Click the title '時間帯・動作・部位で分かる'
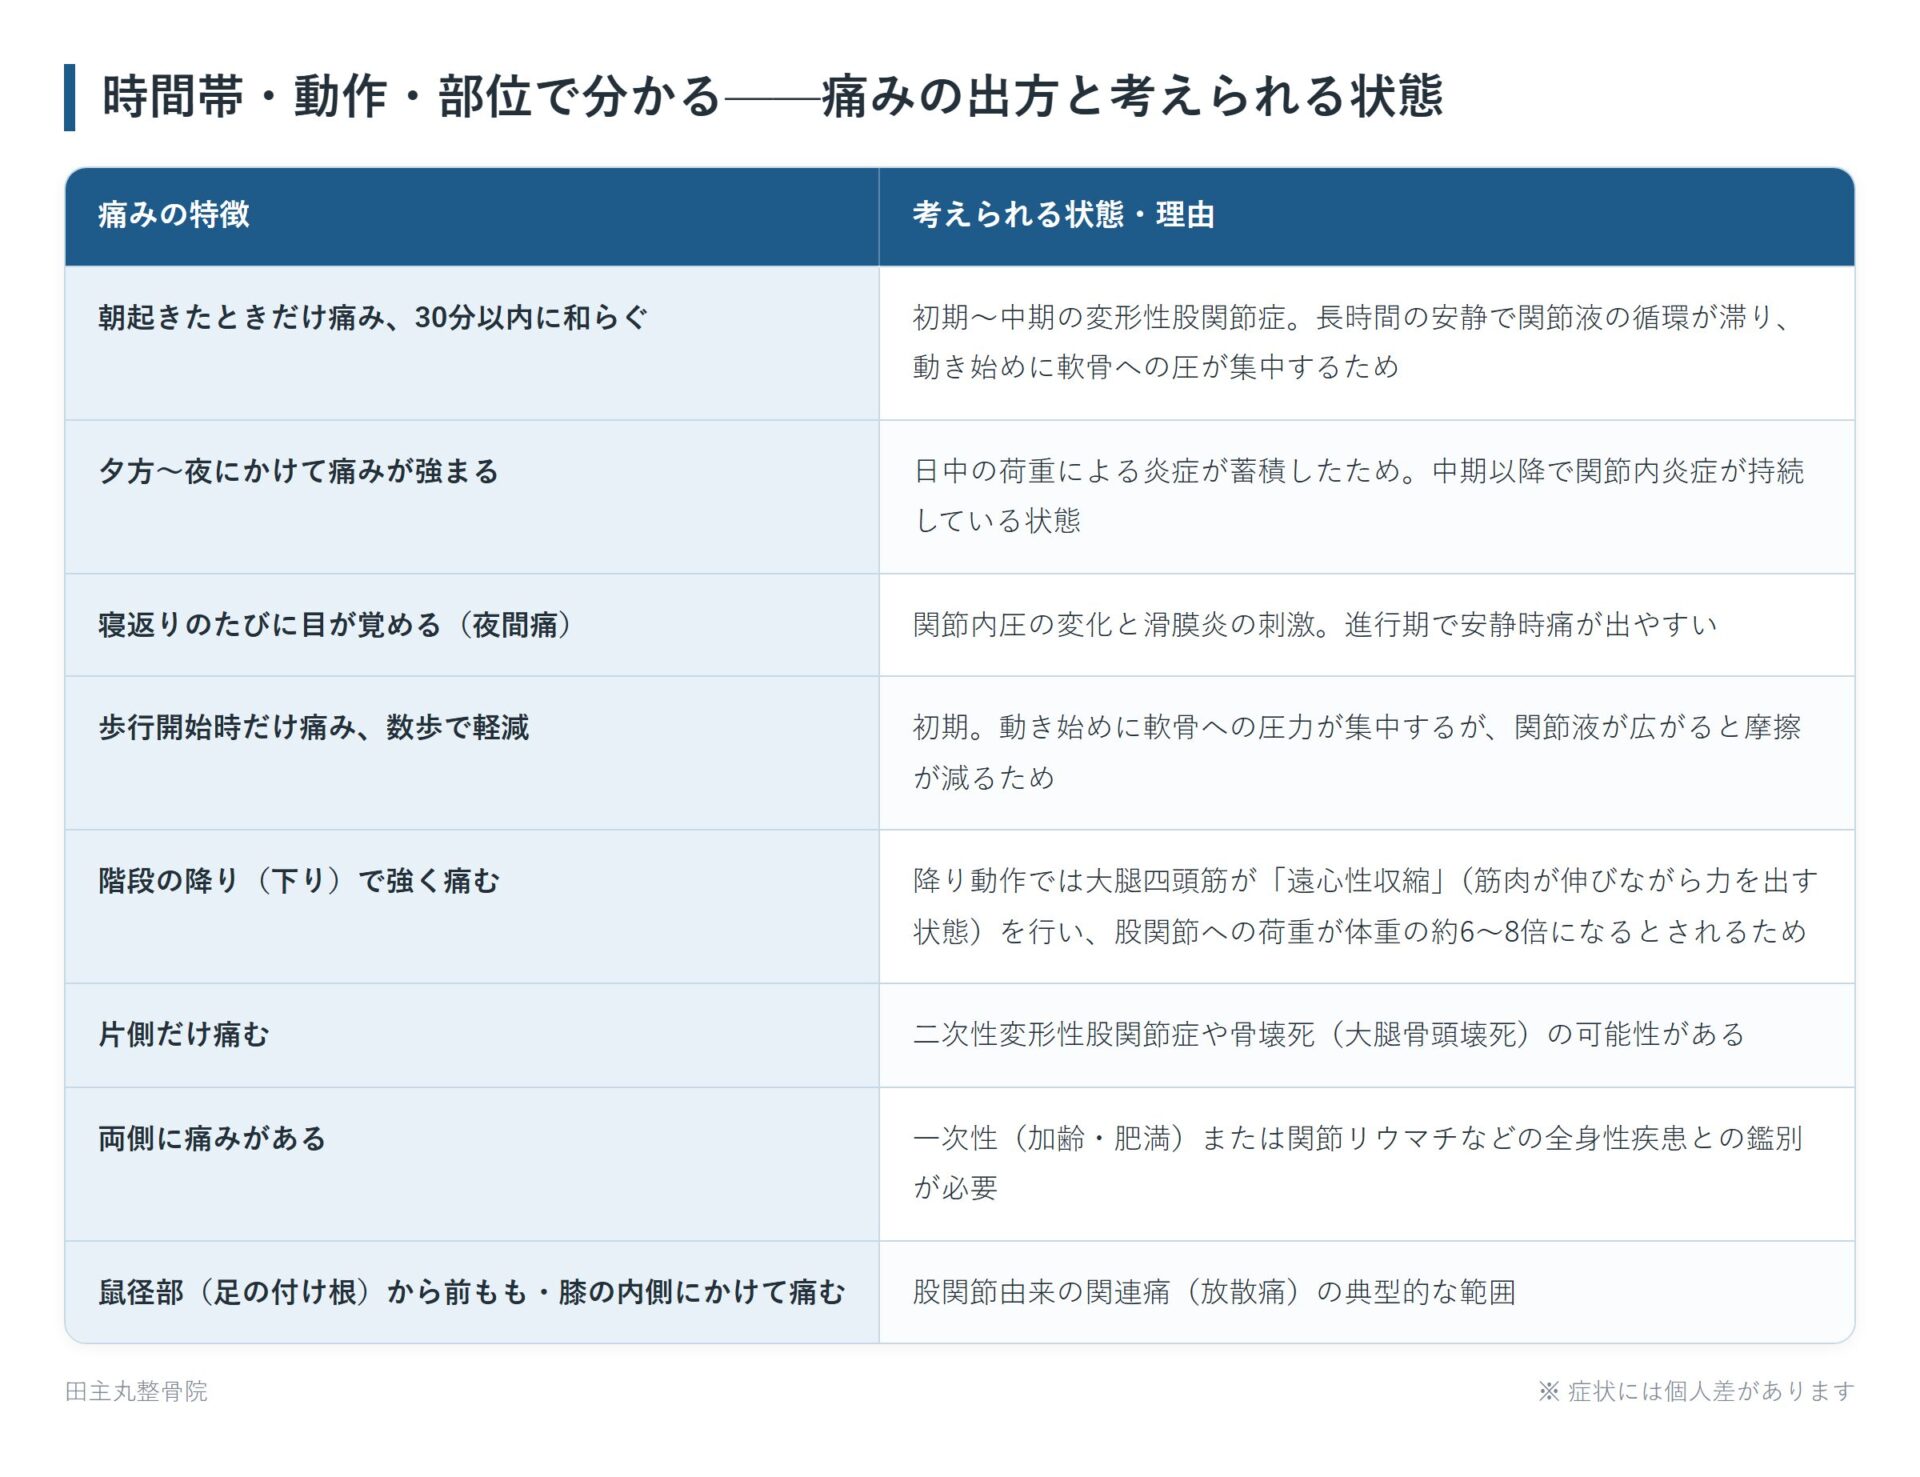 pyautogui.click(x=411, y=97)
